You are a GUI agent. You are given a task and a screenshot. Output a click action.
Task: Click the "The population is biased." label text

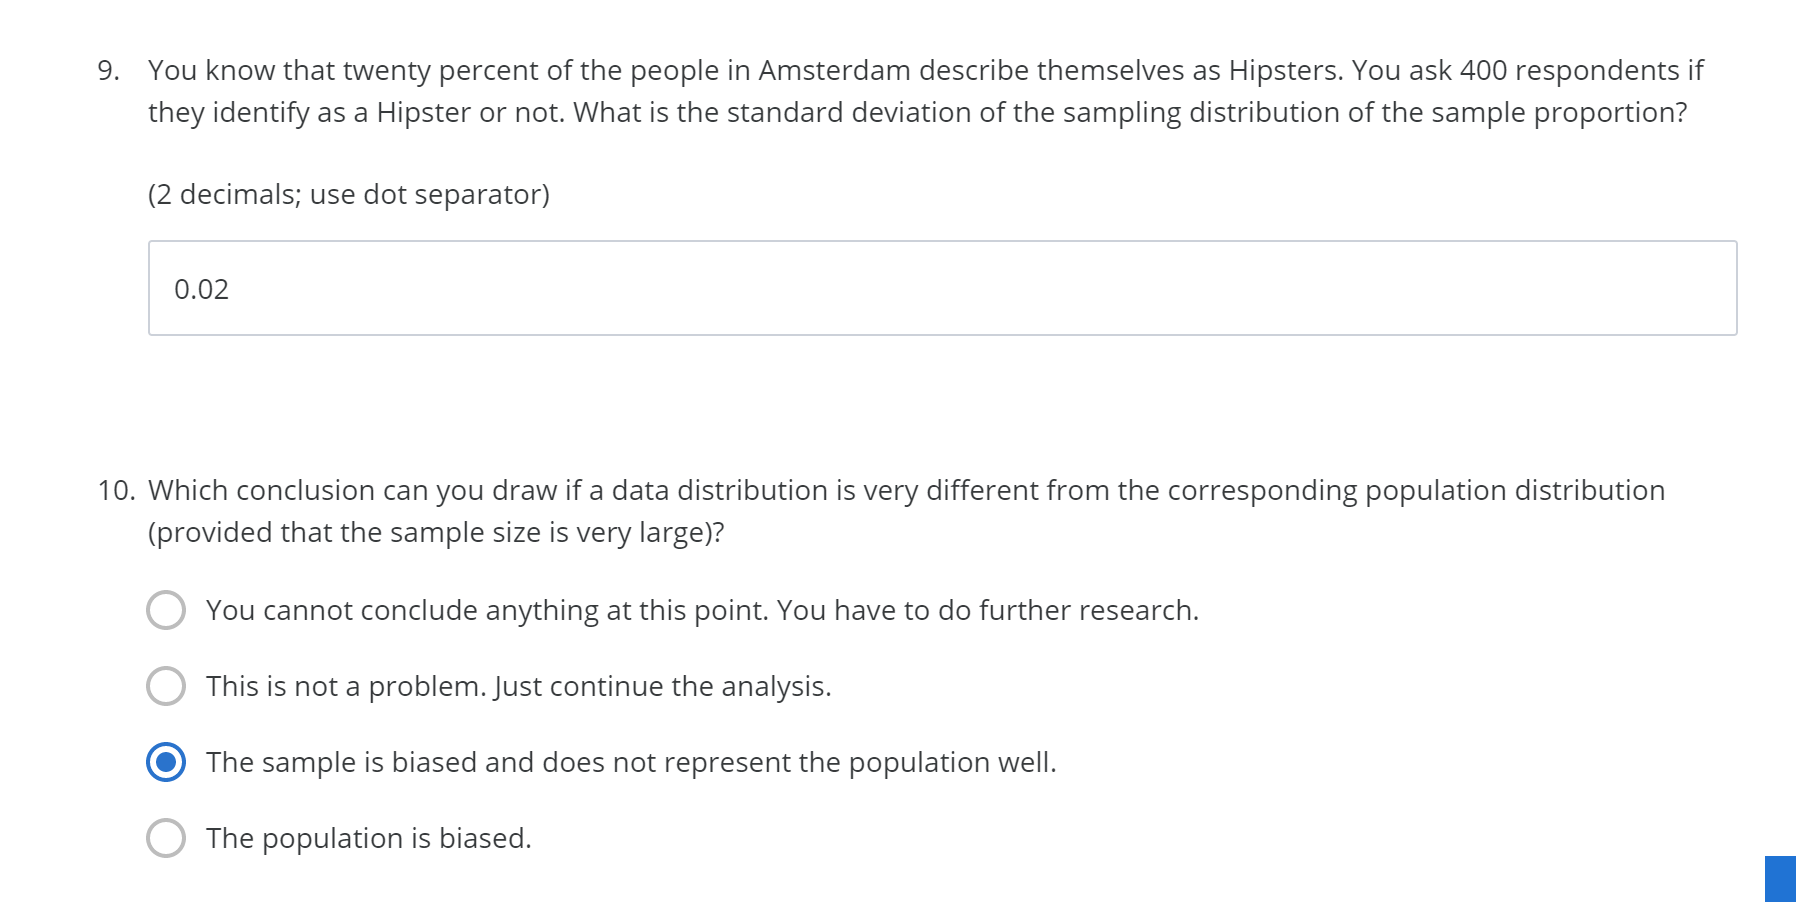pos(368,838)
